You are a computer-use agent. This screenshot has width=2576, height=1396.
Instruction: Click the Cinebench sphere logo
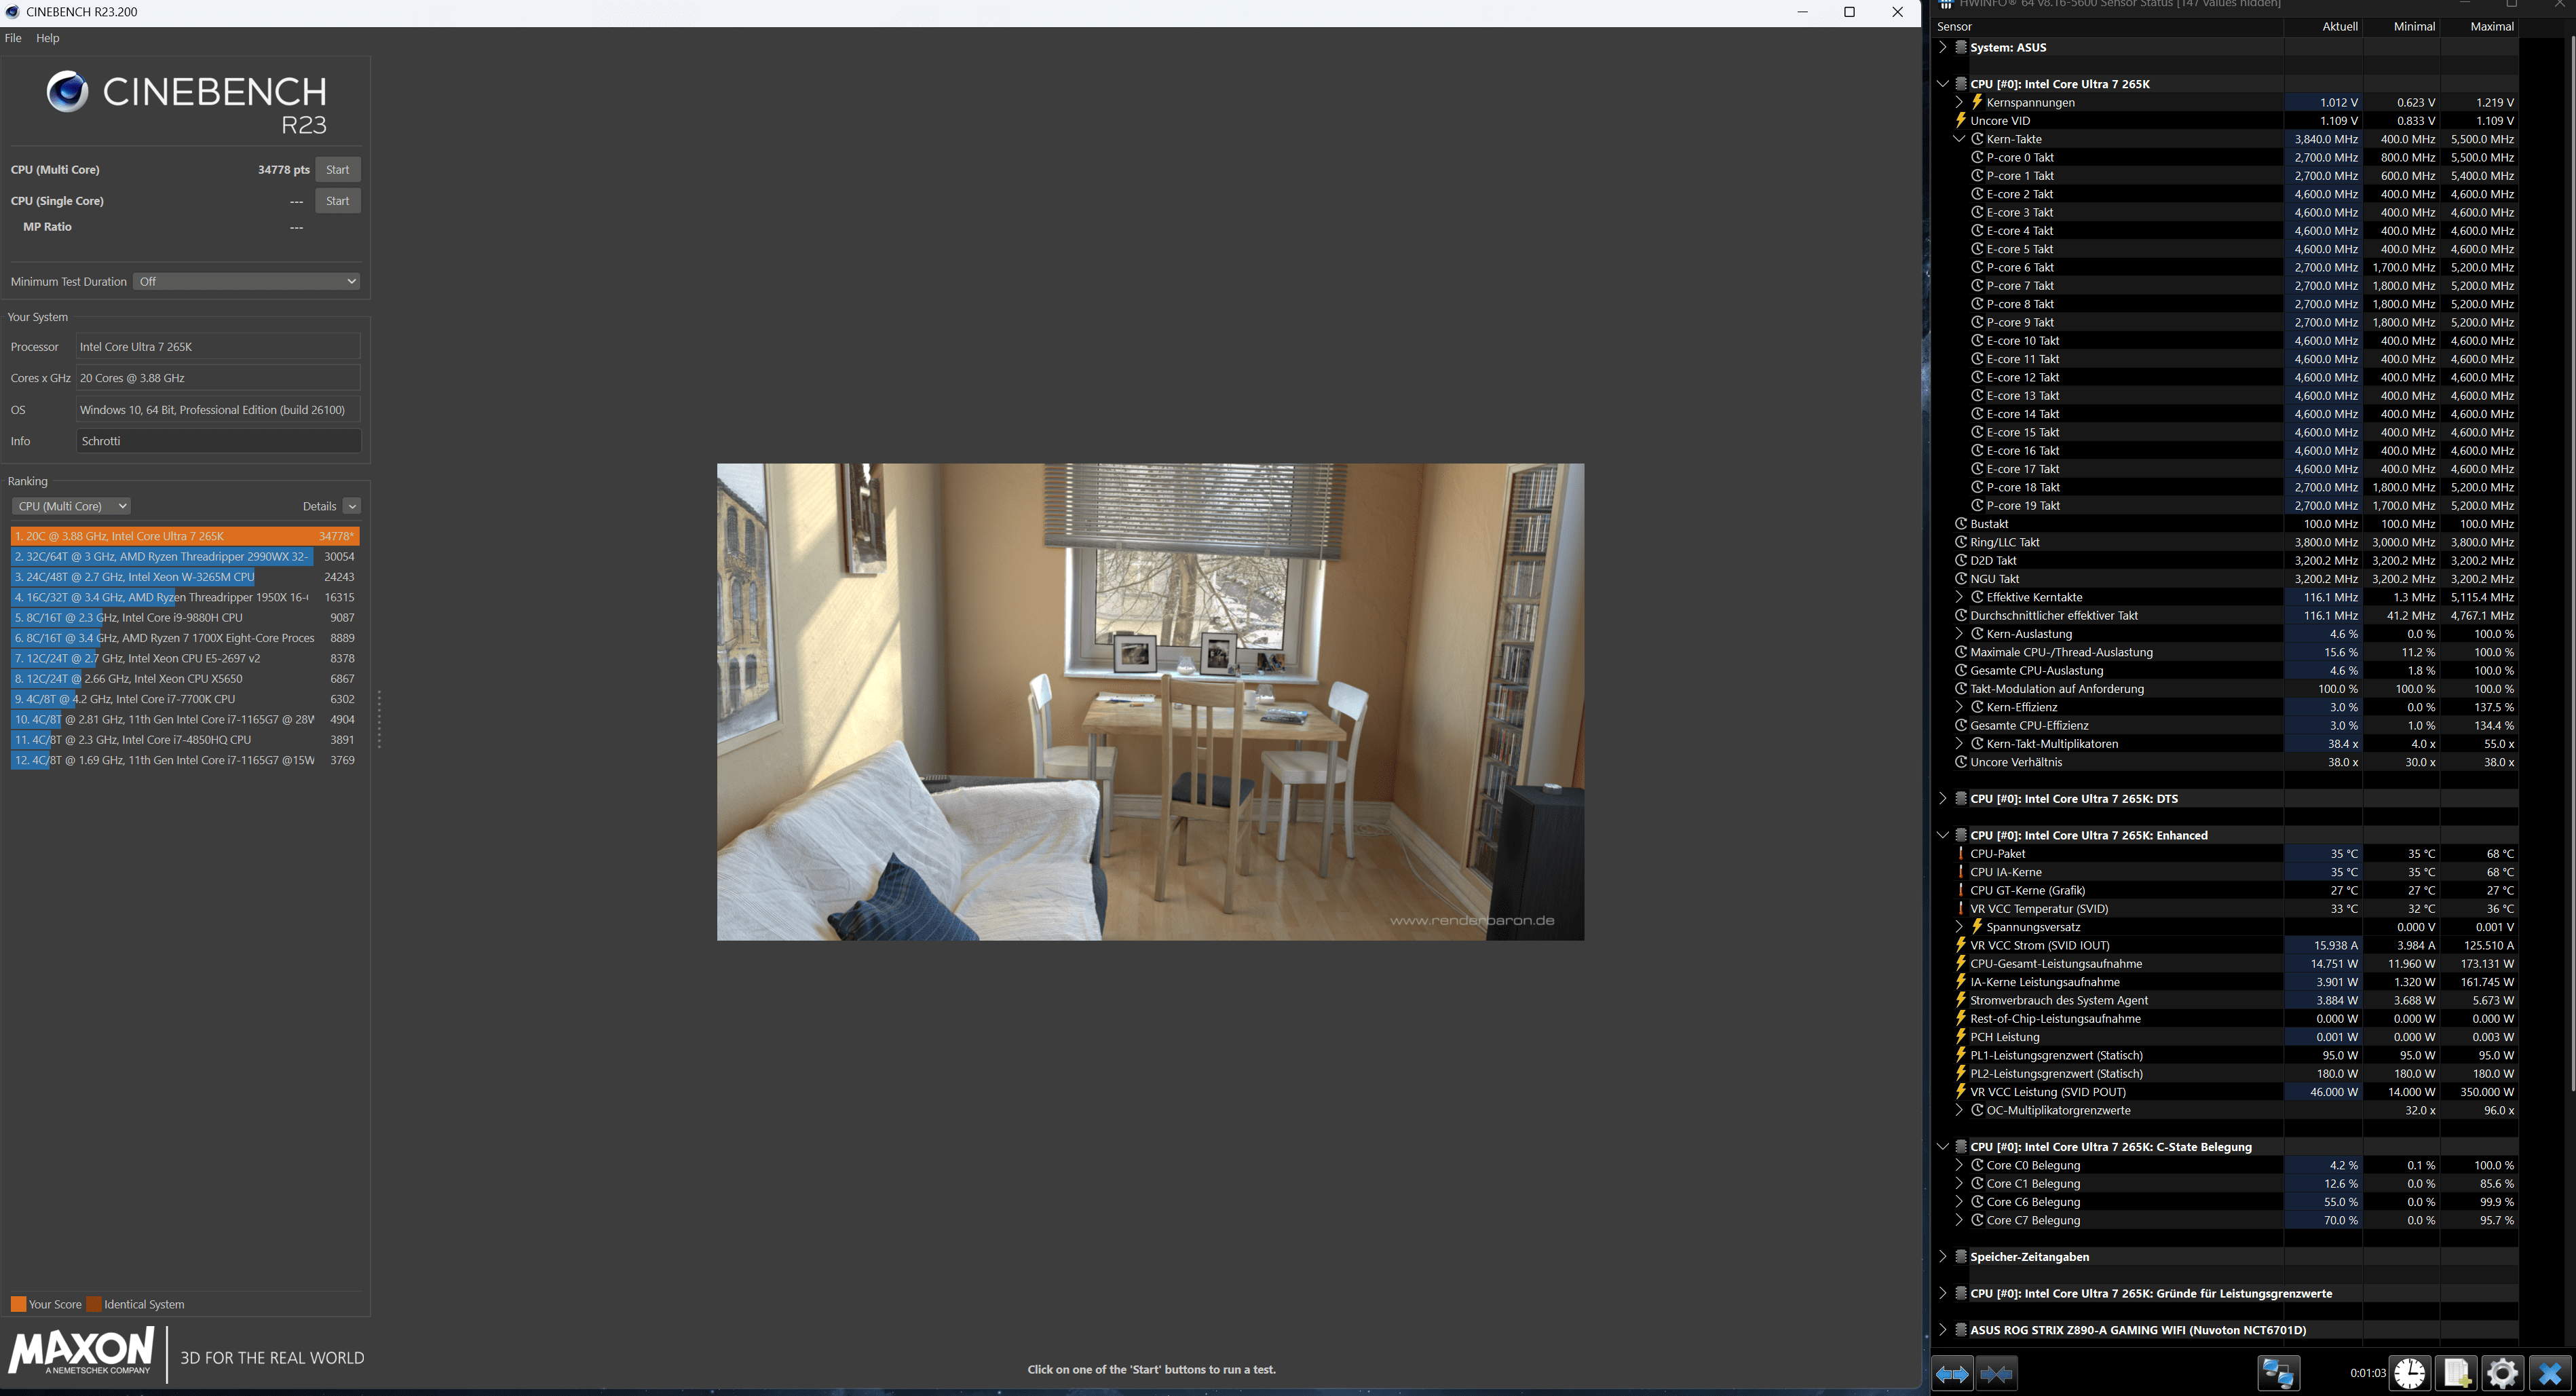67,92
